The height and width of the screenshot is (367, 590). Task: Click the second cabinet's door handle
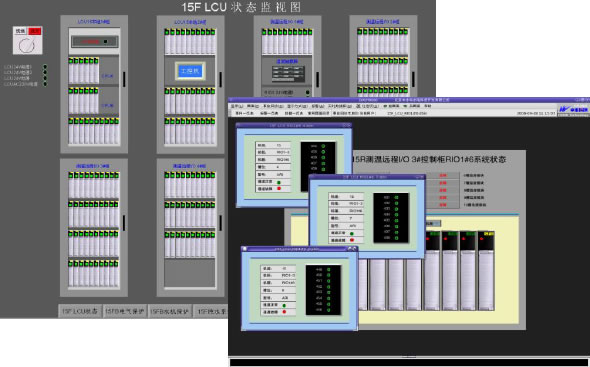tap(220, 79)
